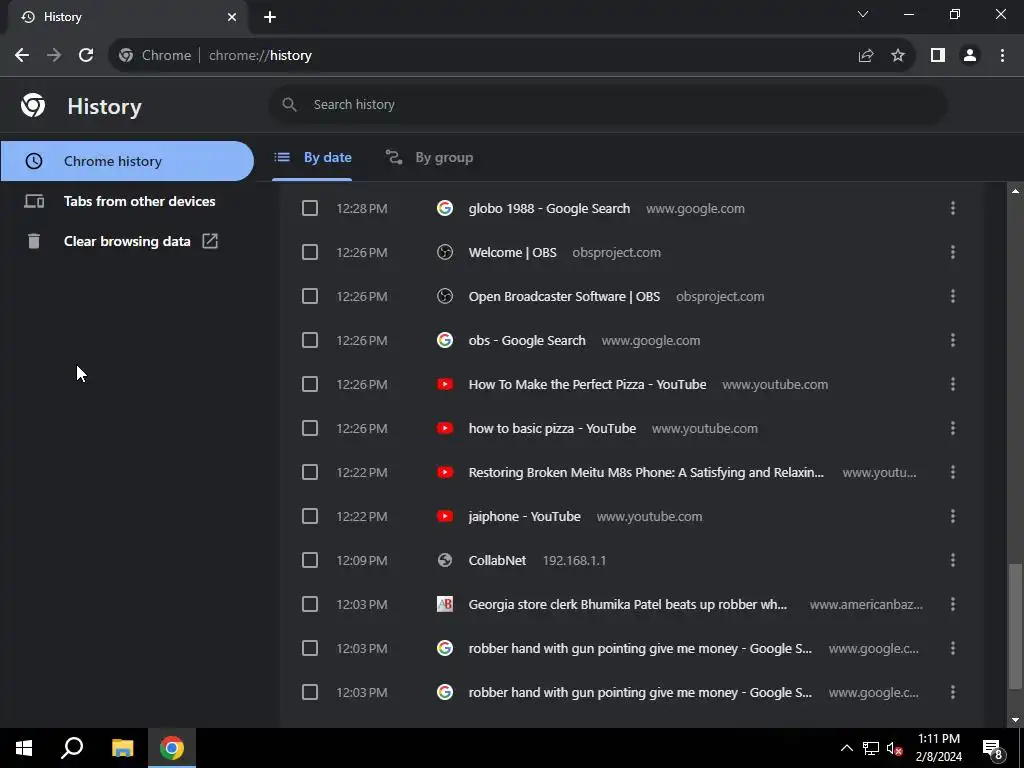Open Chrome's three-dot customize menu
Screen dimensions: 1024x768
[x=1002, y=56]
